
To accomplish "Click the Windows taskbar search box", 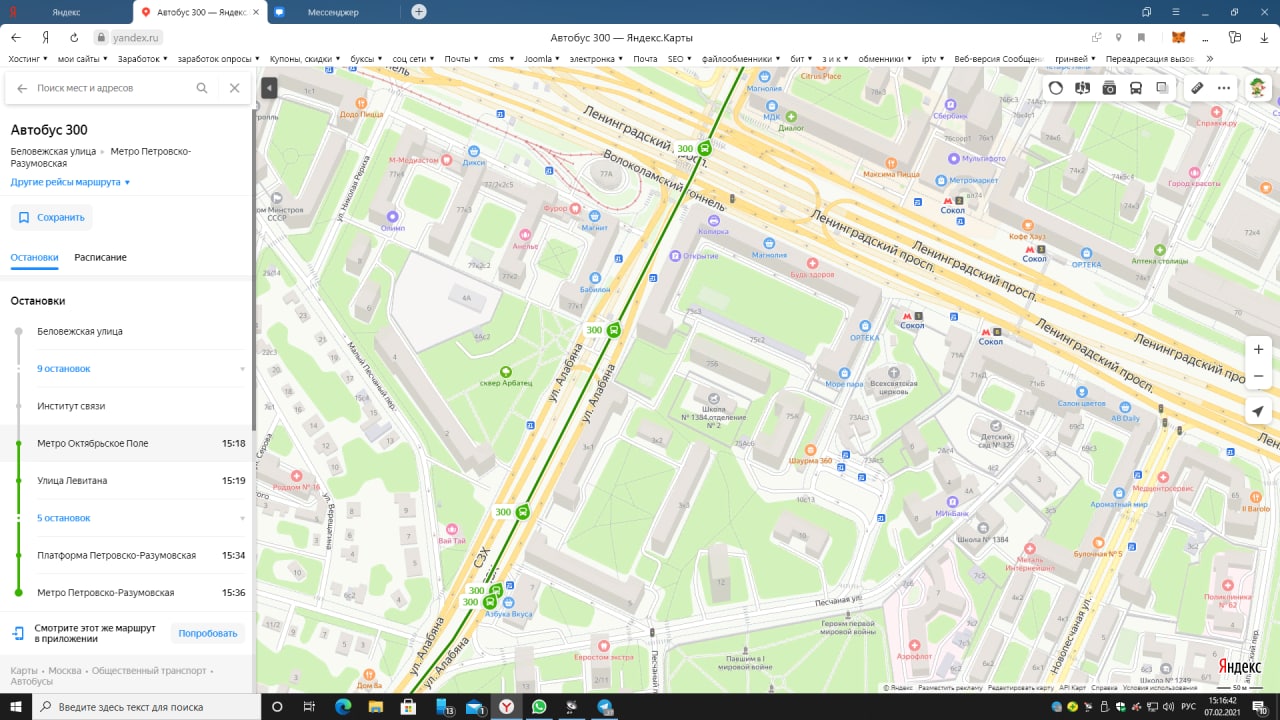I will pos(147,707).
